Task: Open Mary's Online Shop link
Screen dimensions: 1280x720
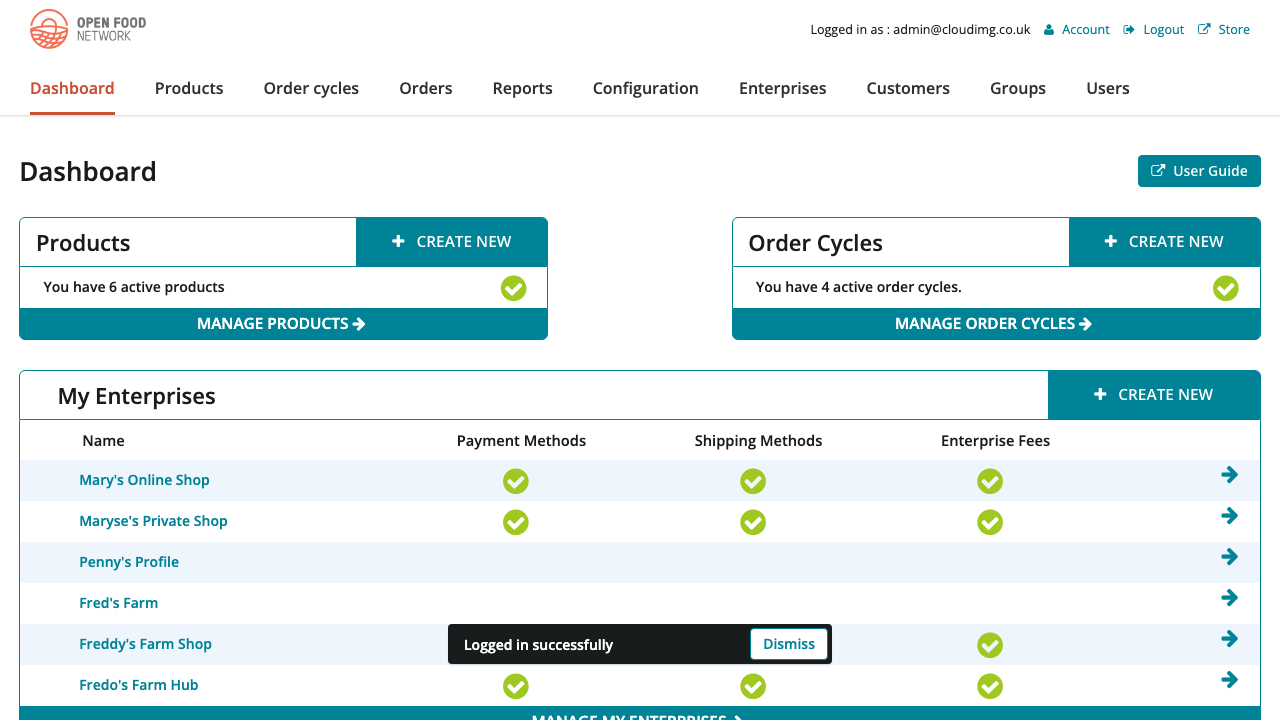Action: pos(144,480)
